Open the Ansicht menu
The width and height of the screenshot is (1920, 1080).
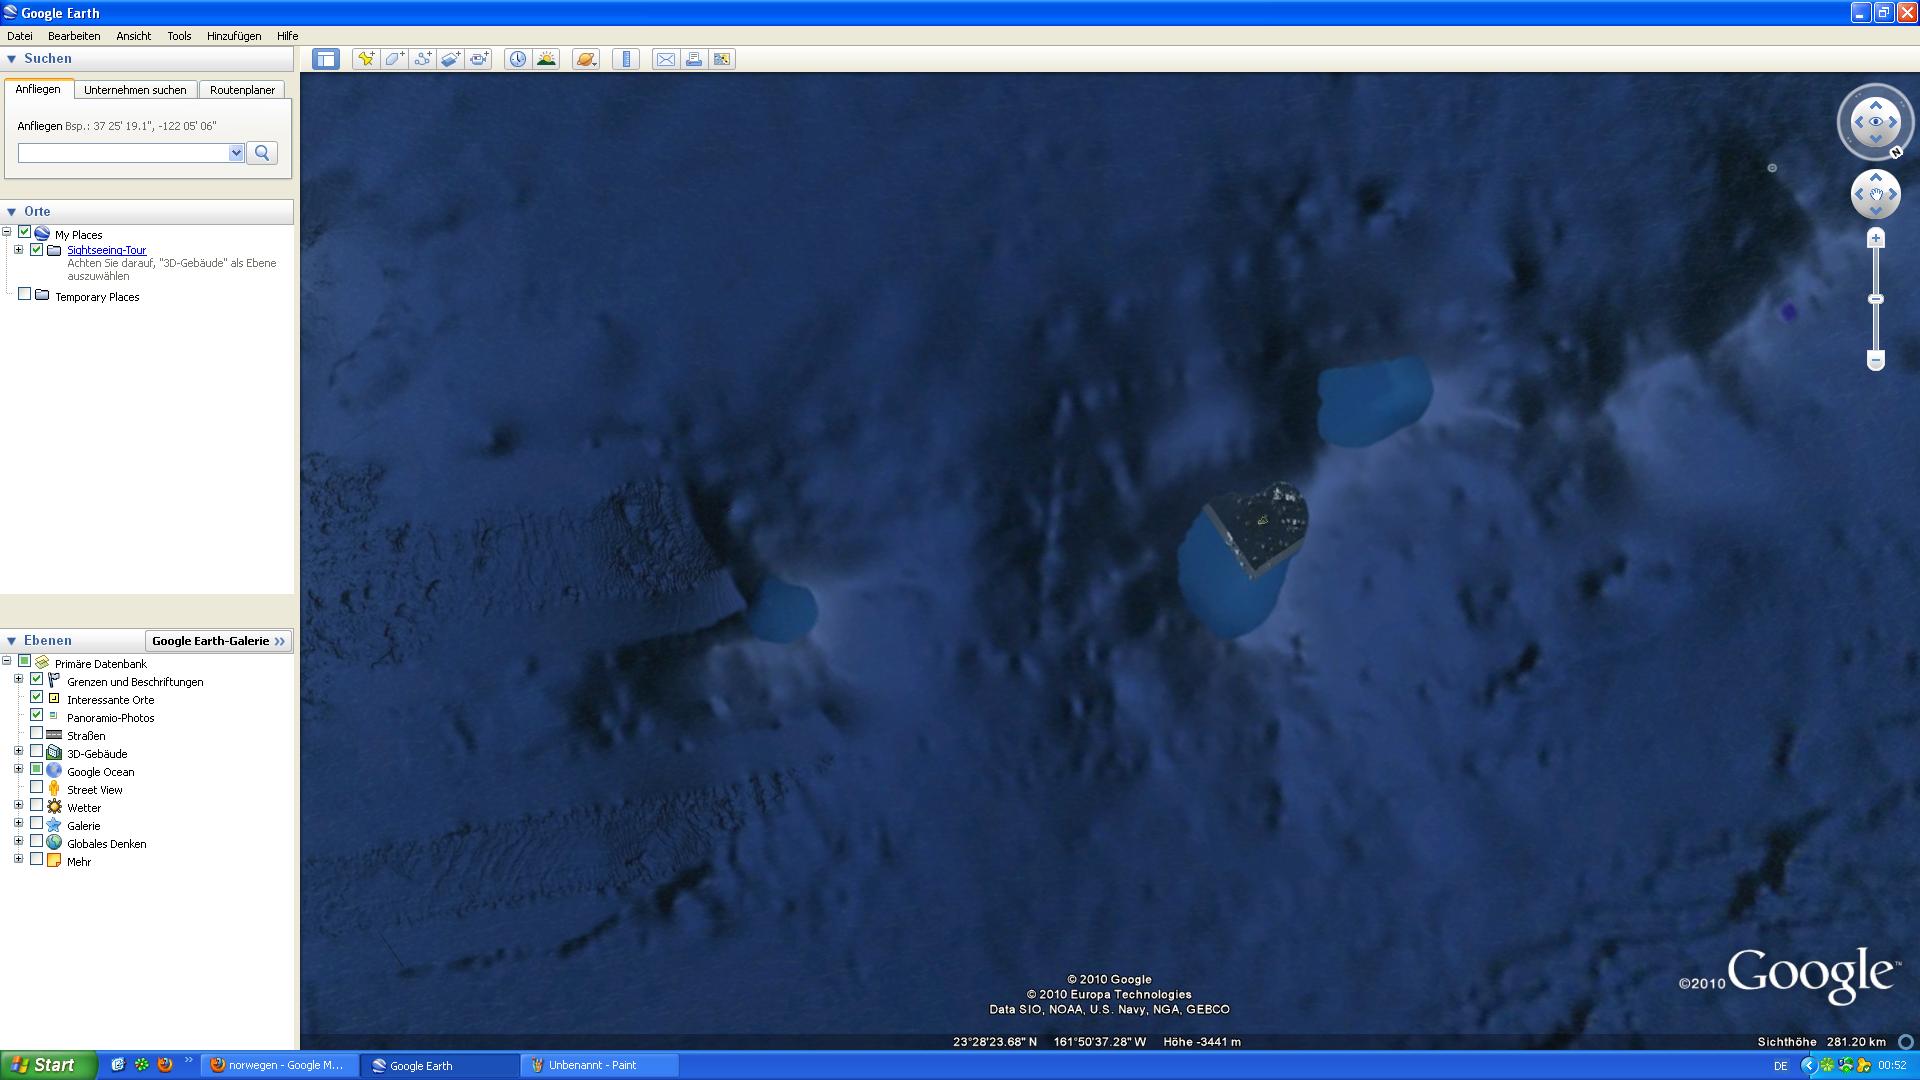(x=133, y=36)
